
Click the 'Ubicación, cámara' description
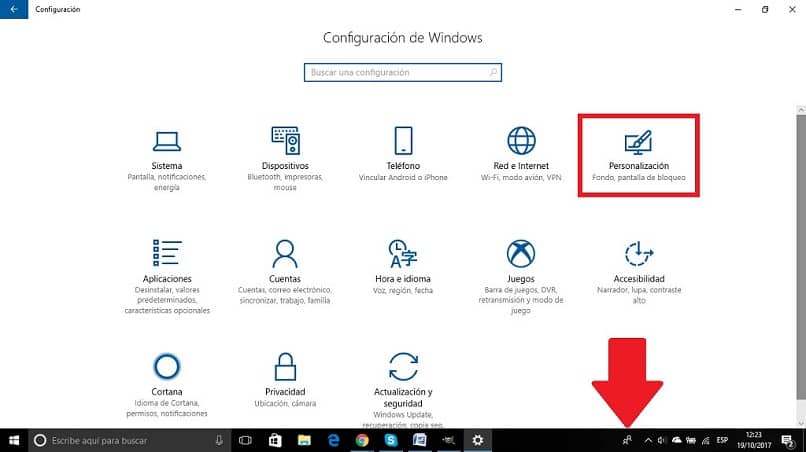285,404
